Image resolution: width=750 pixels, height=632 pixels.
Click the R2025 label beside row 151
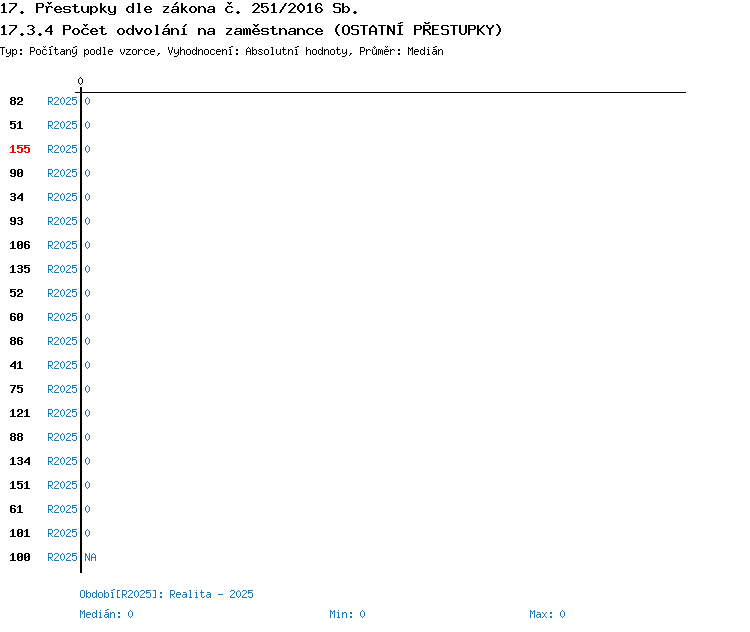[62, 485]
